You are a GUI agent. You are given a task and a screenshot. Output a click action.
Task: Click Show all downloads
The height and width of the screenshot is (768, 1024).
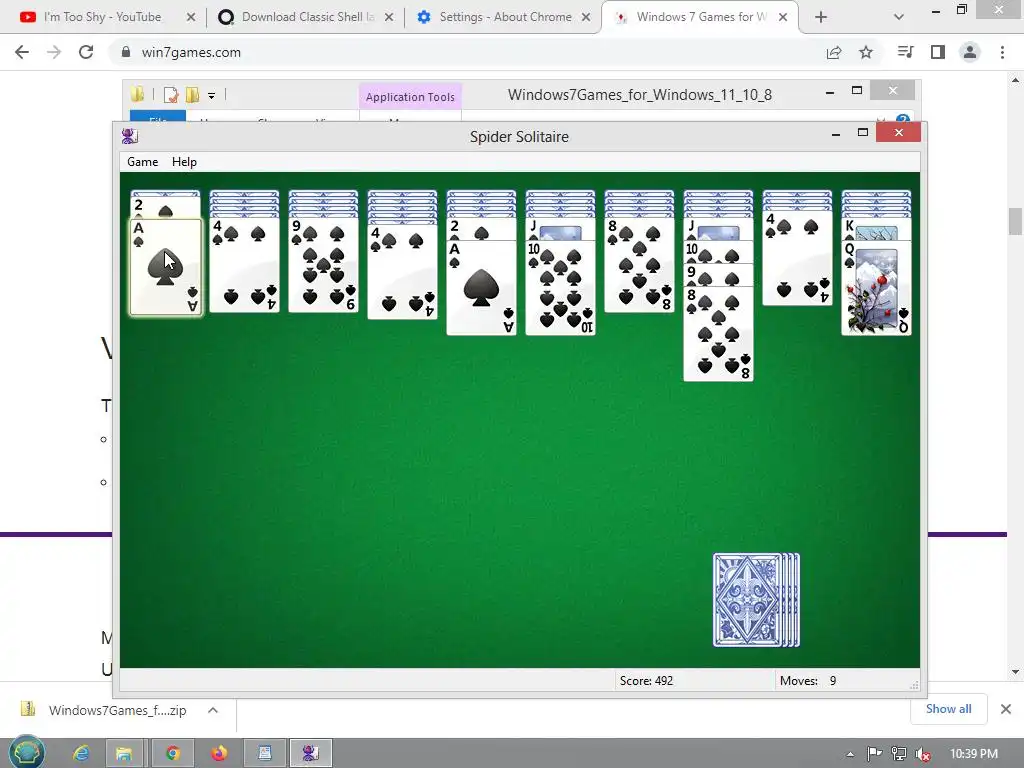pos(948,709)
